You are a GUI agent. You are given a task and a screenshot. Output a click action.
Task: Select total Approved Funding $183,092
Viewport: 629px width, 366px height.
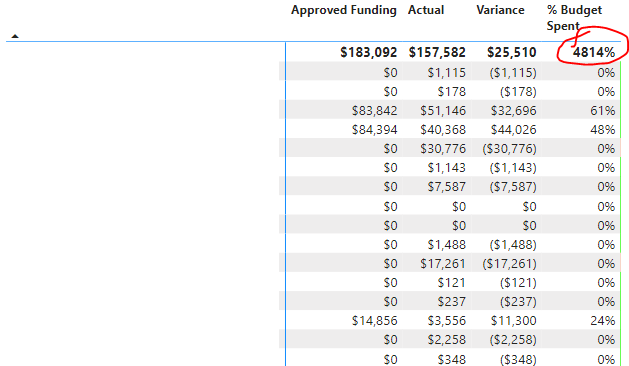pos(369,52)
